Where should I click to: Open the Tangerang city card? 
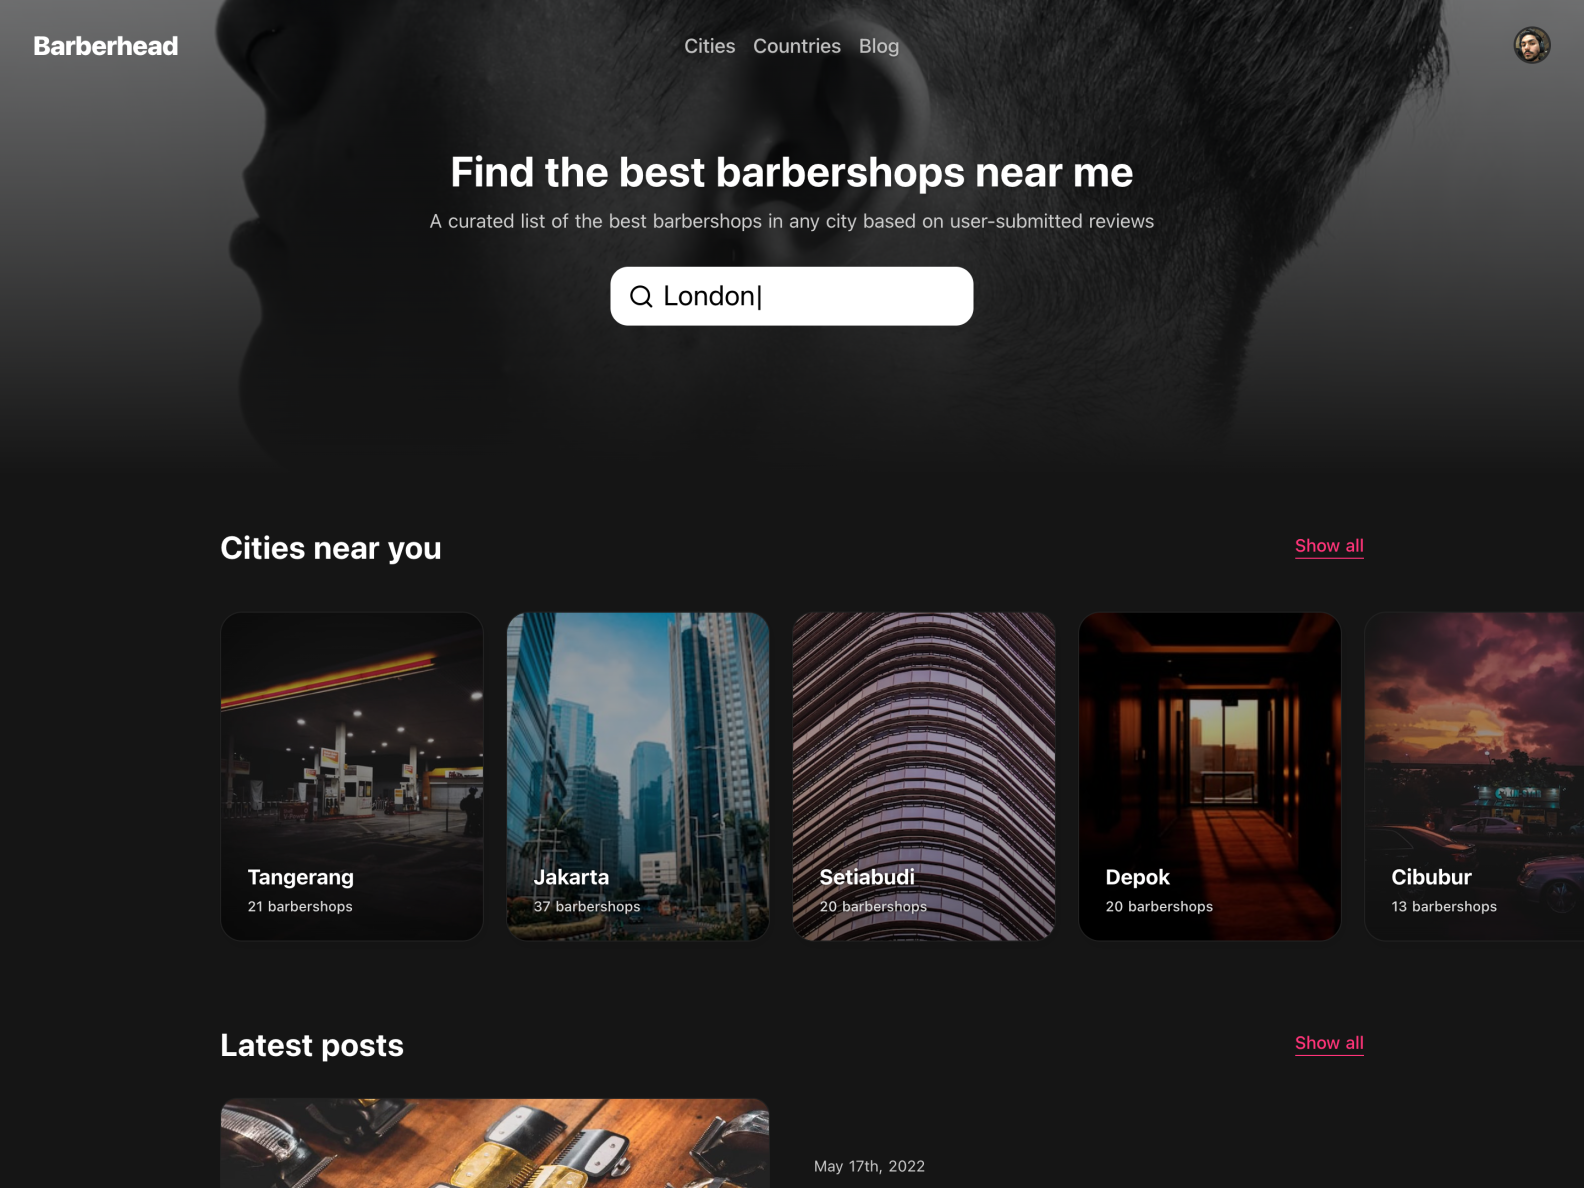pyautogui.click(x=352, y=776)
